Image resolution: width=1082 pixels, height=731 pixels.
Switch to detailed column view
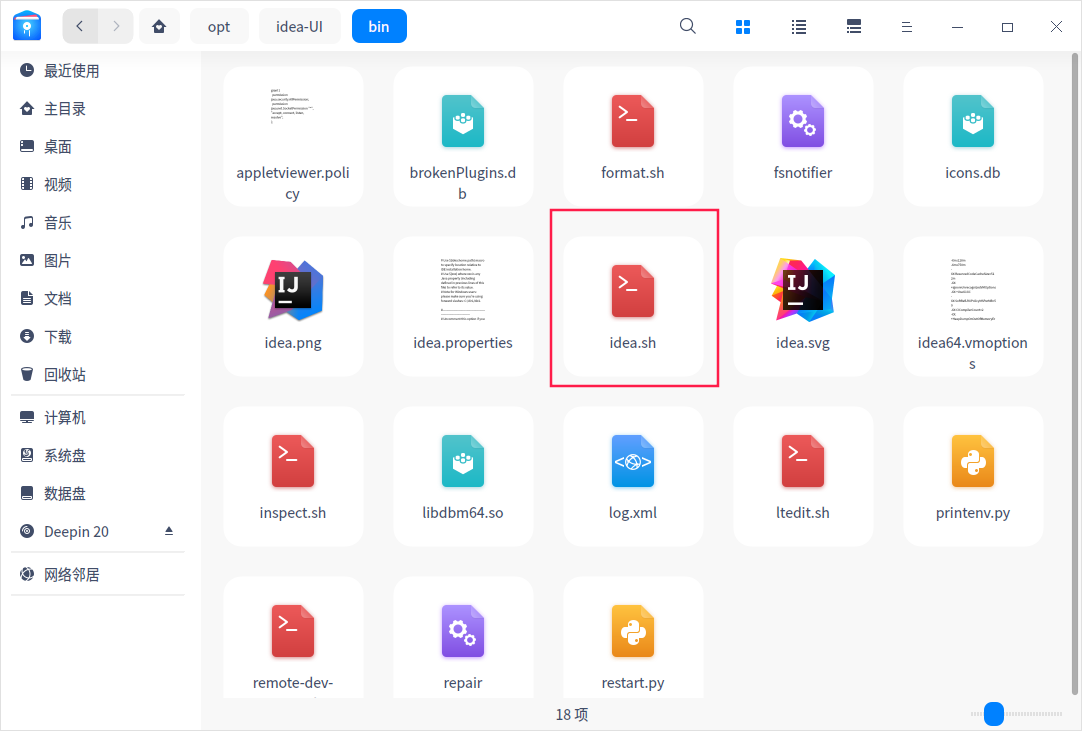point(854,27)
